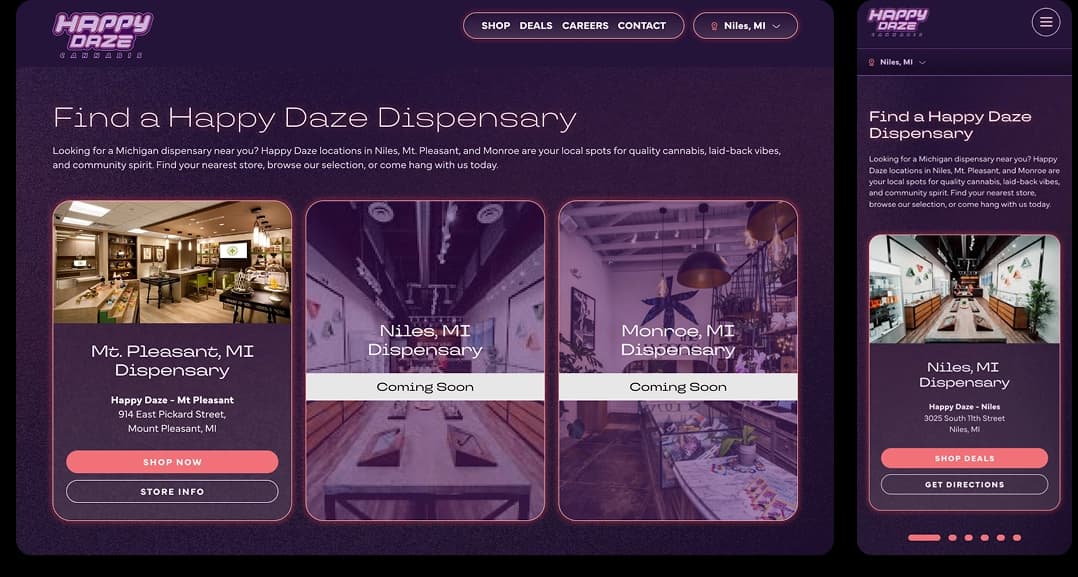Click Coming Soon banner on Monroe card
1078x577 pixels.
[x=678, y=387]
